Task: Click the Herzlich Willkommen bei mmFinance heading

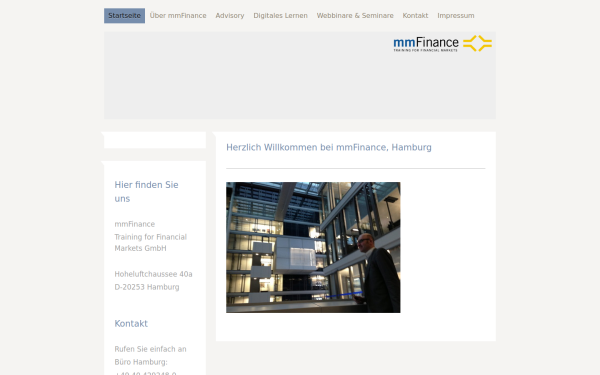Action: tap(329, 147)
